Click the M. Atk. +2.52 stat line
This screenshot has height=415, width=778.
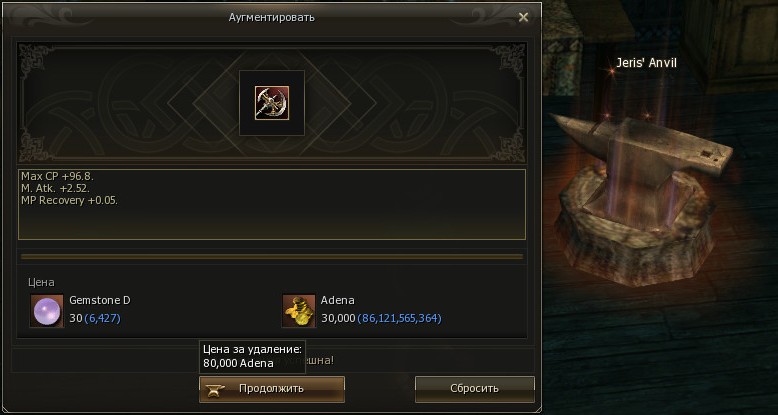[55, 189]
